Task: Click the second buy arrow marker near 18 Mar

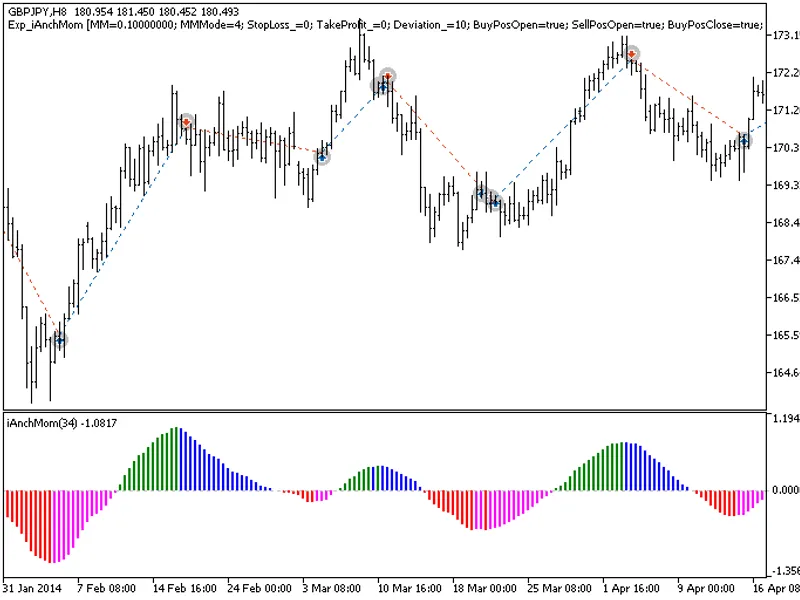Action: click(494, 203)
